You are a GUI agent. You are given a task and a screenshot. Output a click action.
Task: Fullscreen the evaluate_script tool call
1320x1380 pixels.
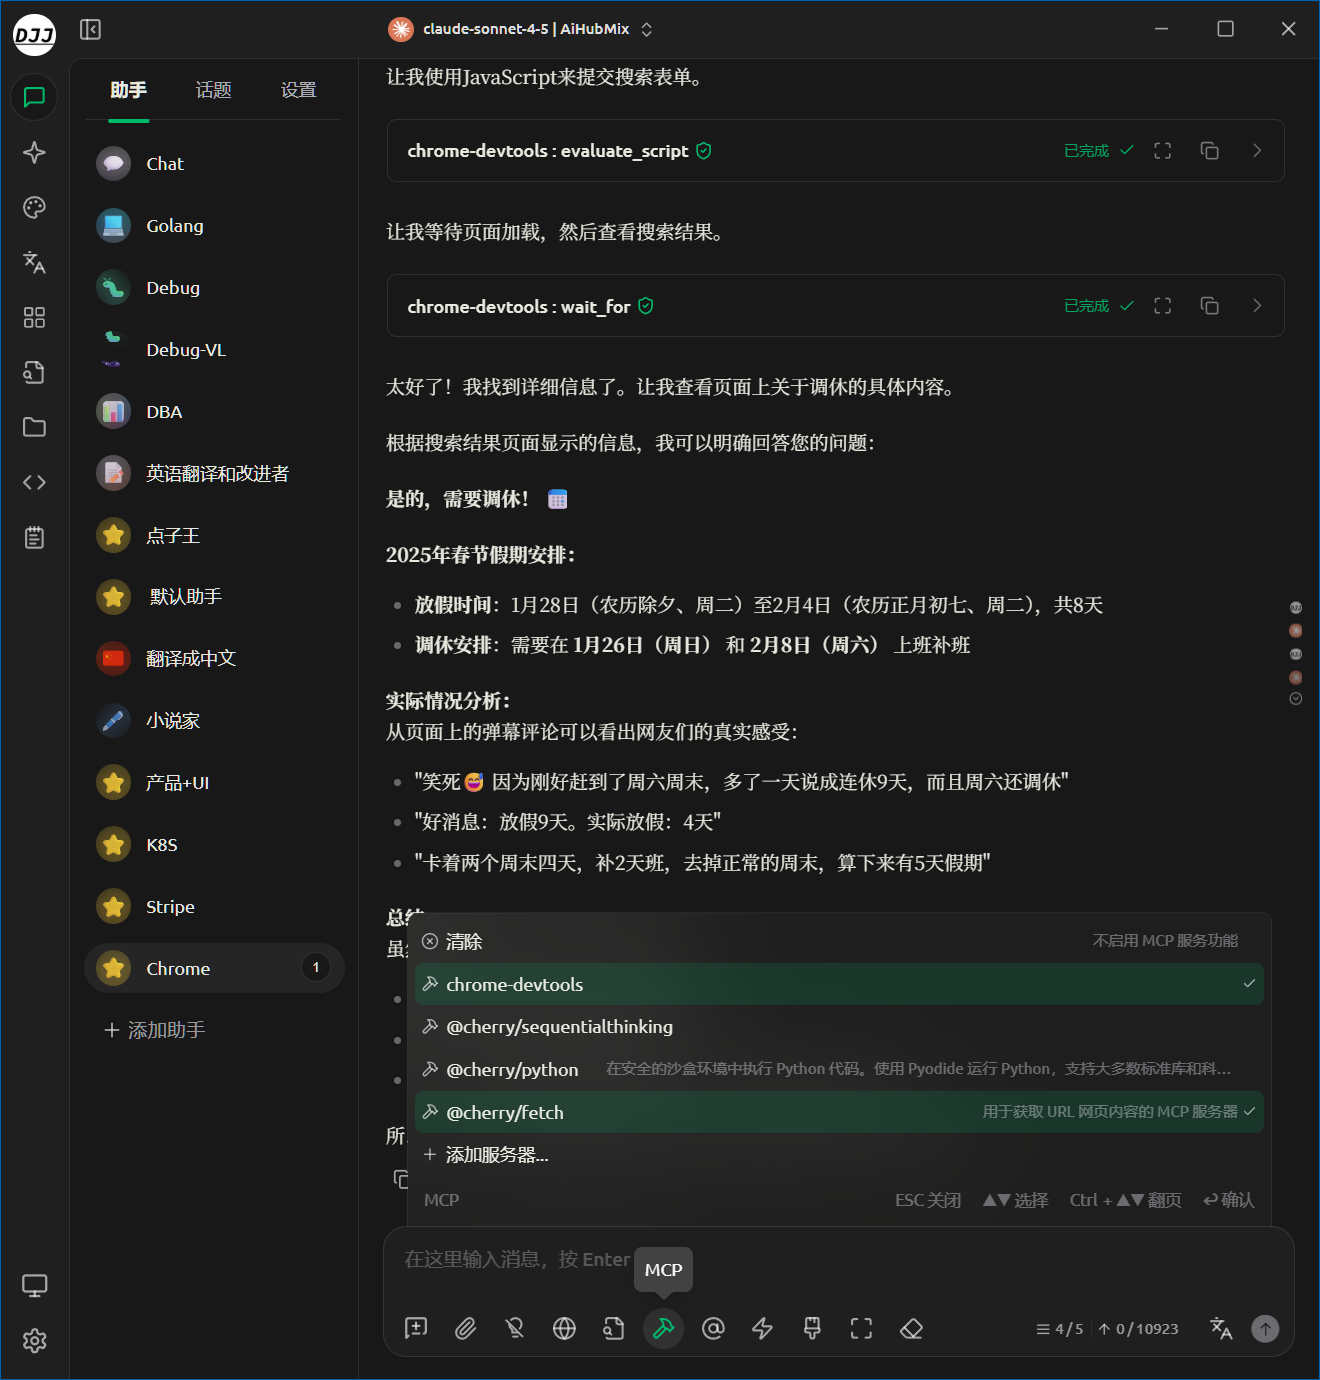(1162, 151)
